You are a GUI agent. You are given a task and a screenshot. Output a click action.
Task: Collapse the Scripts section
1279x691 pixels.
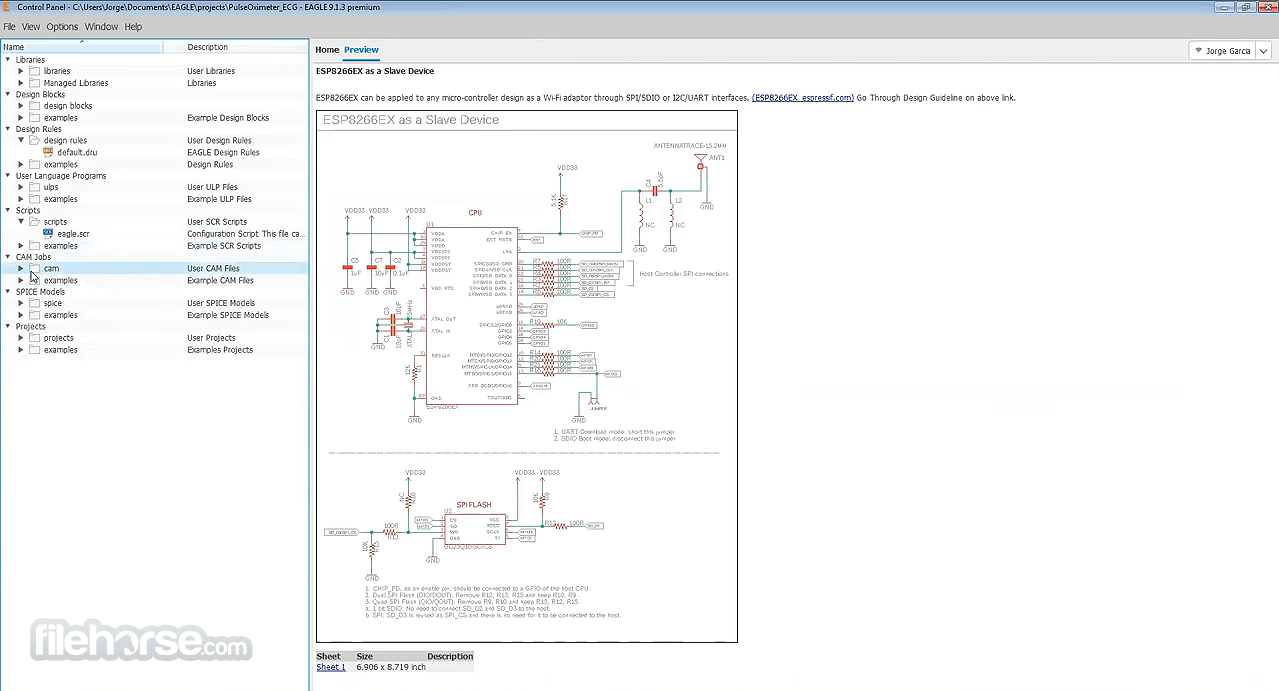pos(8,210)
